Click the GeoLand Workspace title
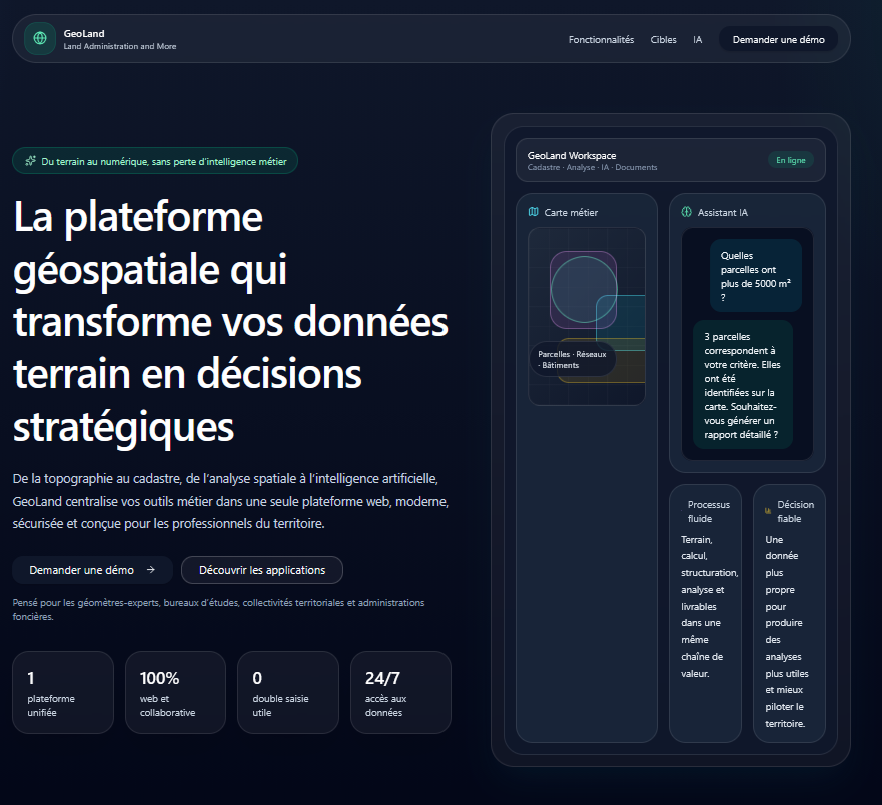Image resolution: width=882 pixels, height=805 pixels. [572, 155]
